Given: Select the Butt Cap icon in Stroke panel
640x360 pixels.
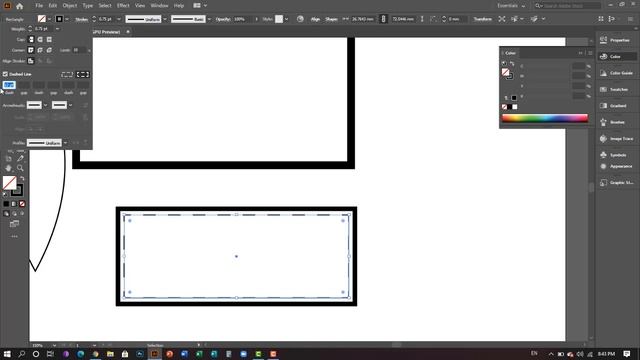Looking at the screenshot, I should [31, 39].
